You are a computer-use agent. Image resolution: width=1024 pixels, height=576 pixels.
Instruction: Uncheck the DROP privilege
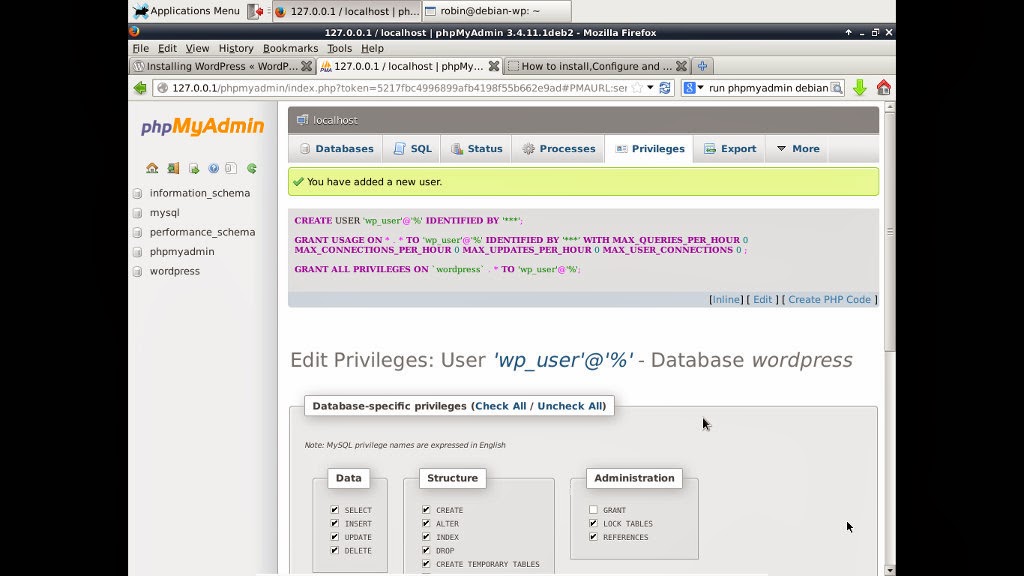pyautogui.click(x=426, y=551)
